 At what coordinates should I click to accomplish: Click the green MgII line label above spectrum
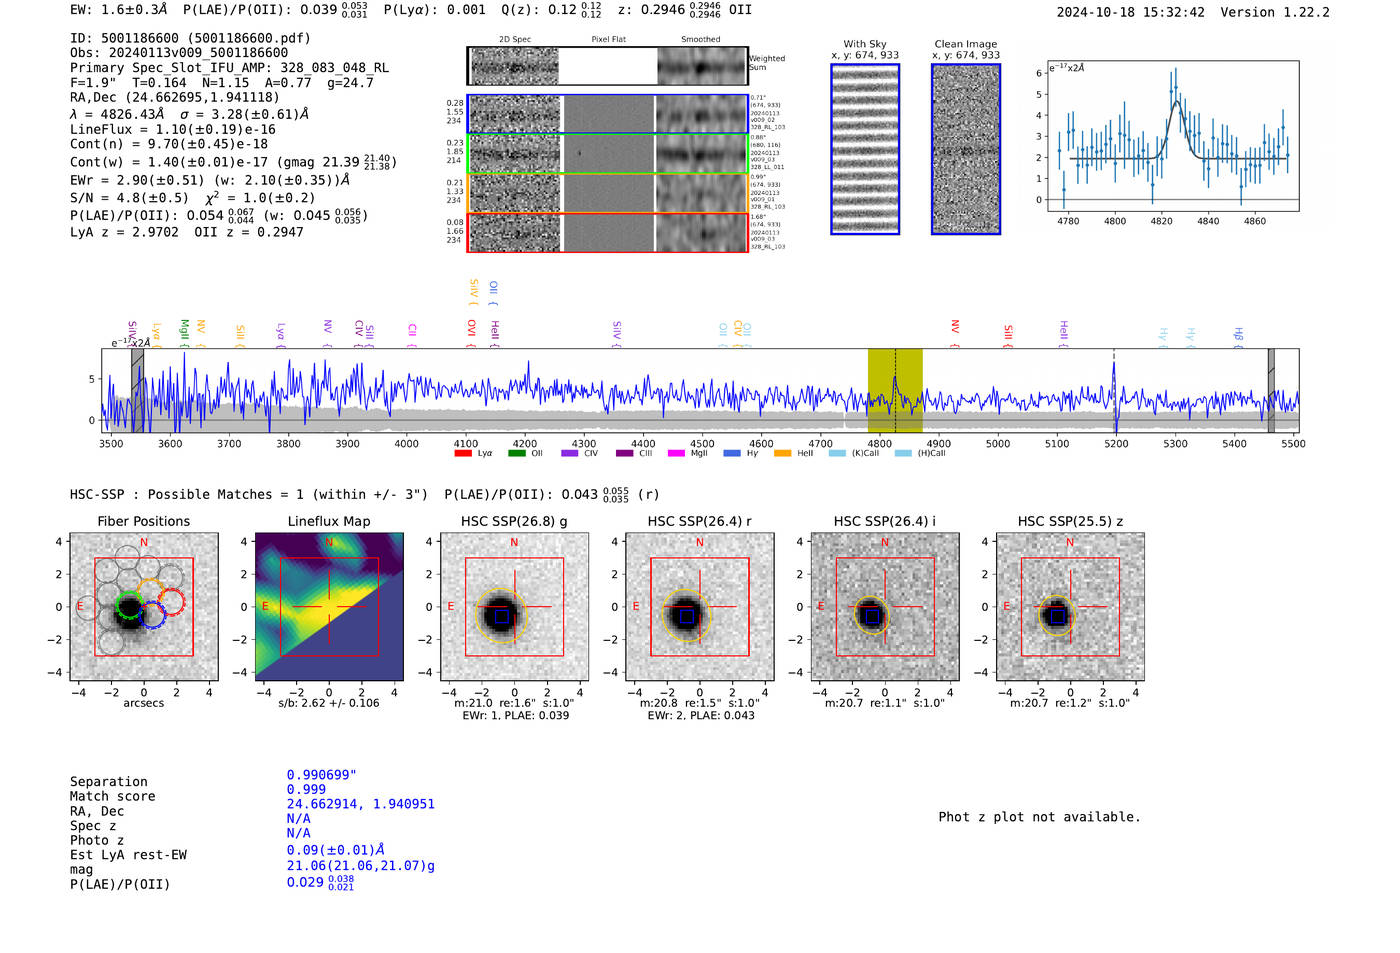tap(184, 333)
